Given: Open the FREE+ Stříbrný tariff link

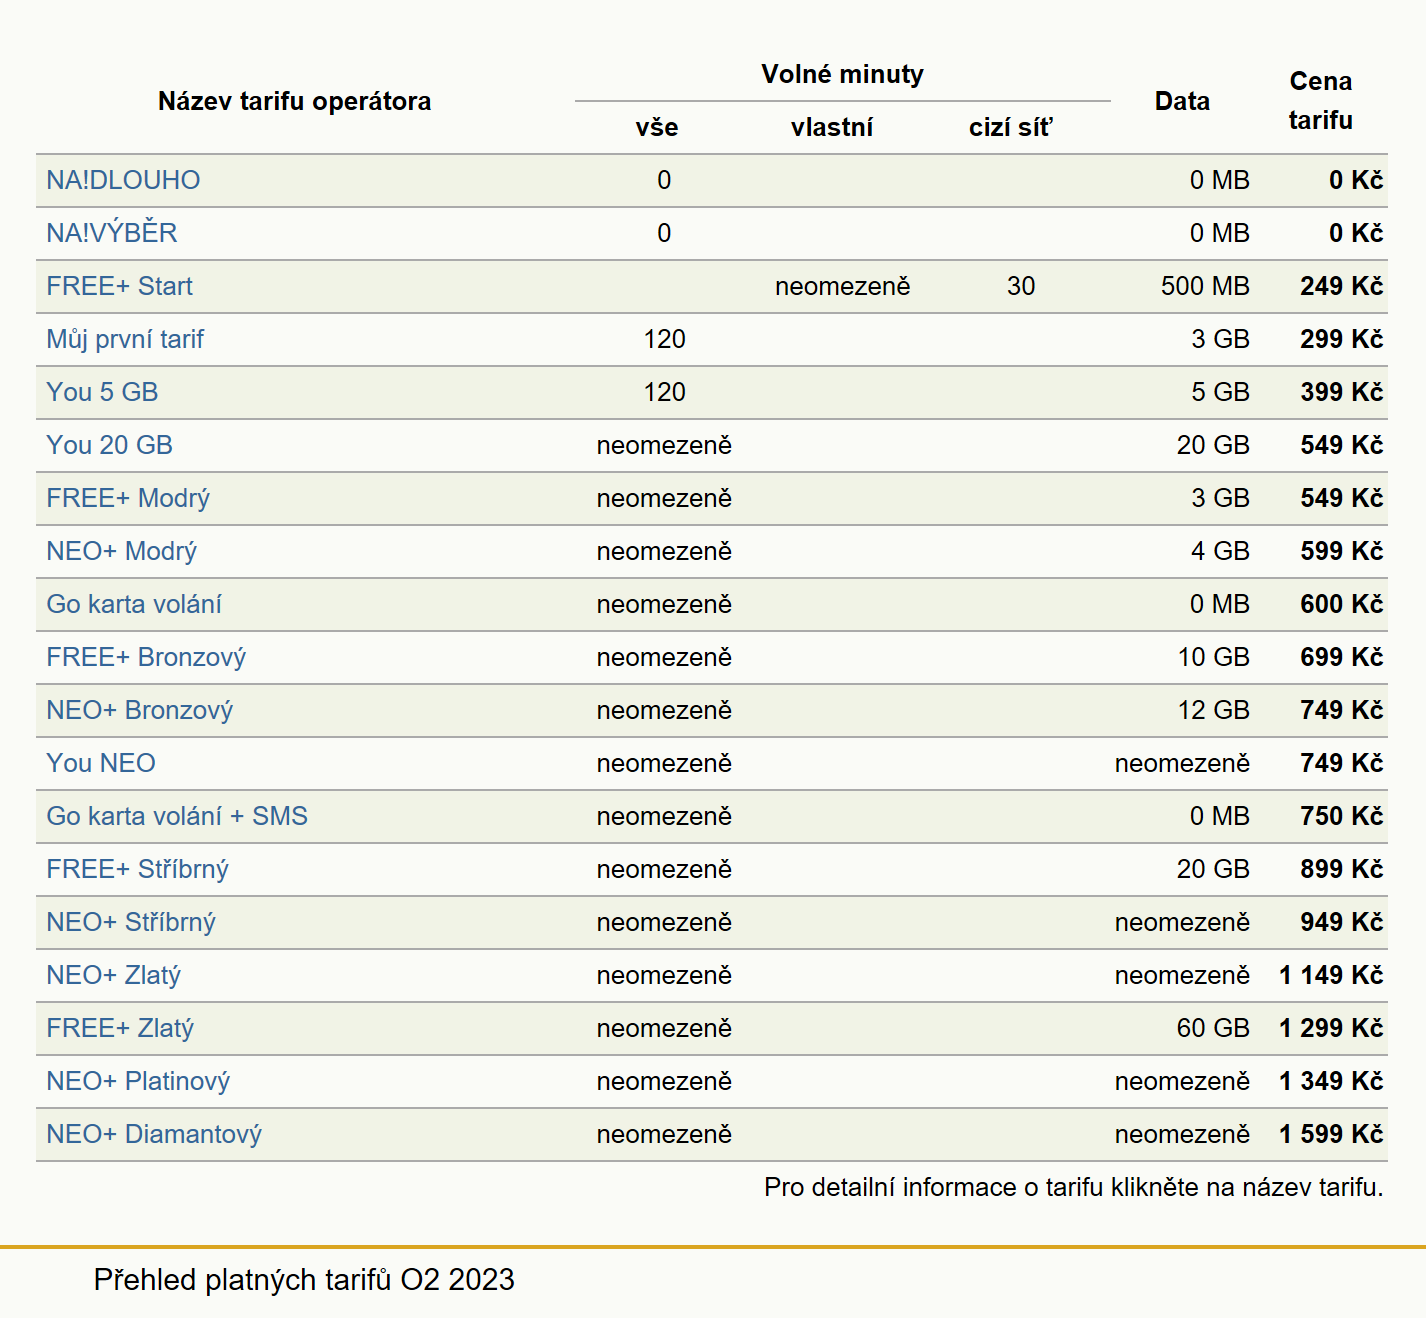Looking at the screenshot, I should [138, 869].
